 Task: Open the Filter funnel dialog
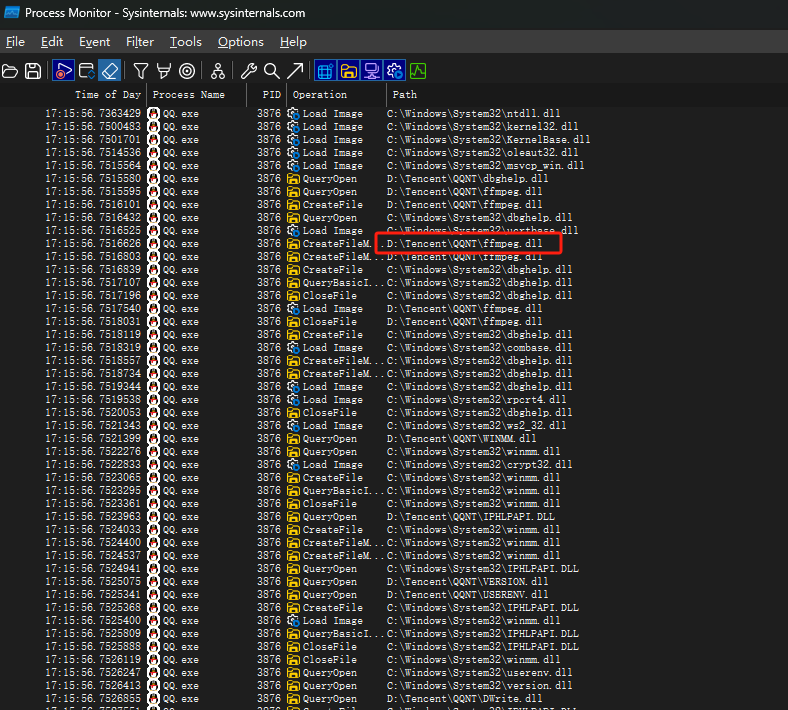(x=141, y=71)
